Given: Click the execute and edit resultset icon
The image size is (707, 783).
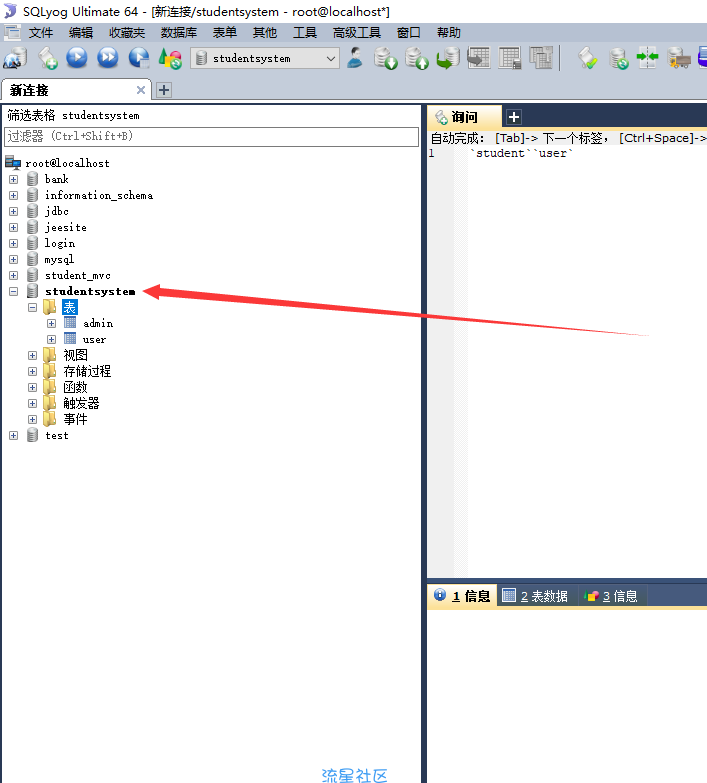Looking at the screenshot, I should click(x=139, y=58).
